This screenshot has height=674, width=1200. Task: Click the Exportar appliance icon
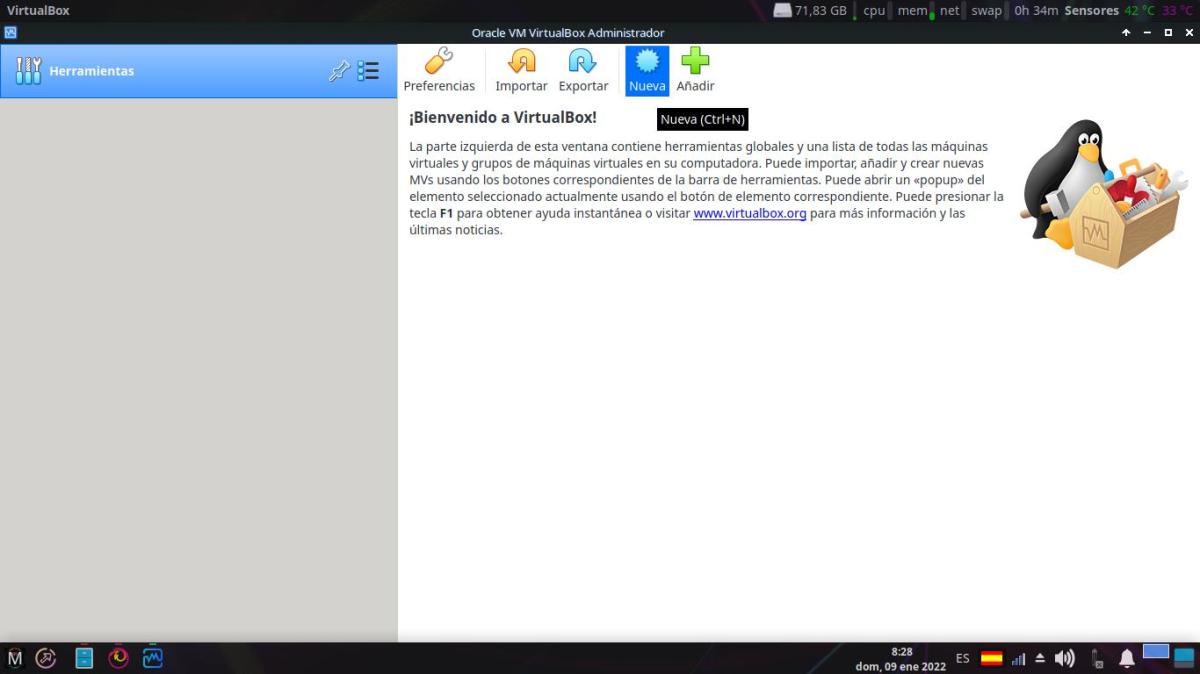coord(583,71)
